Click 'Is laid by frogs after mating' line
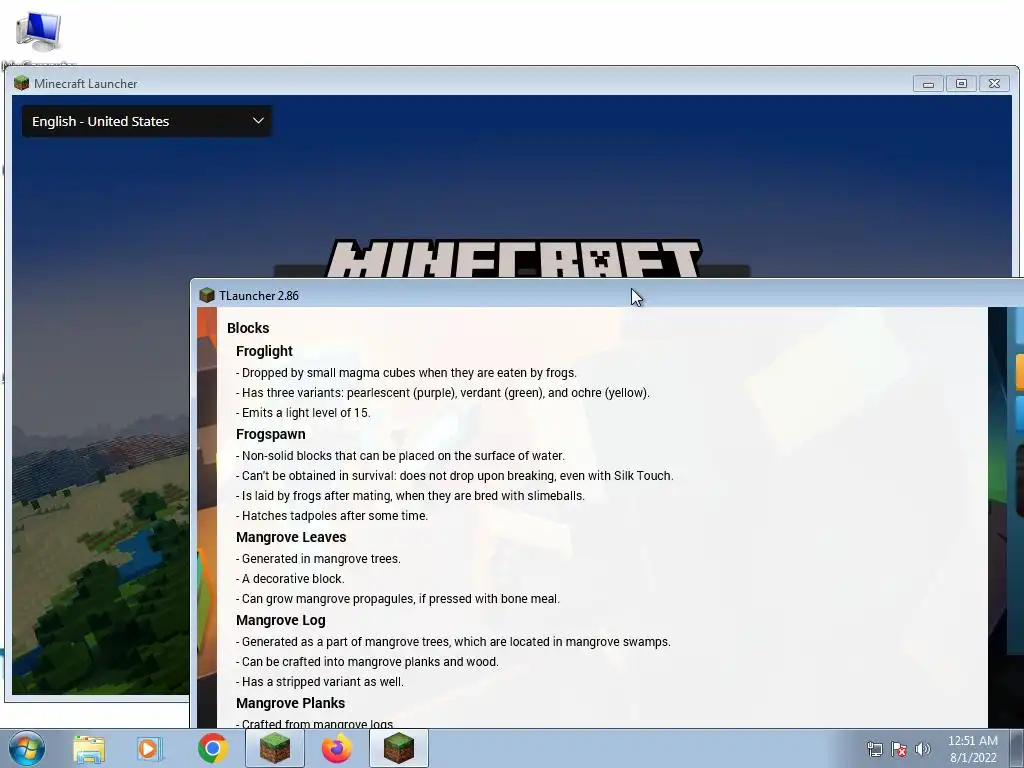The width and height of the screenshot is (1024, 768). click(x=410, y=496)
